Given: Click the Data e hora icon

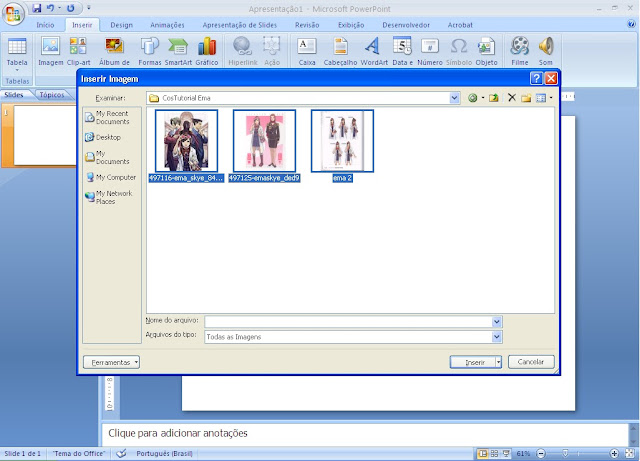Looking at the screenshot, I should pyautogui.click(x=402, y=51).
